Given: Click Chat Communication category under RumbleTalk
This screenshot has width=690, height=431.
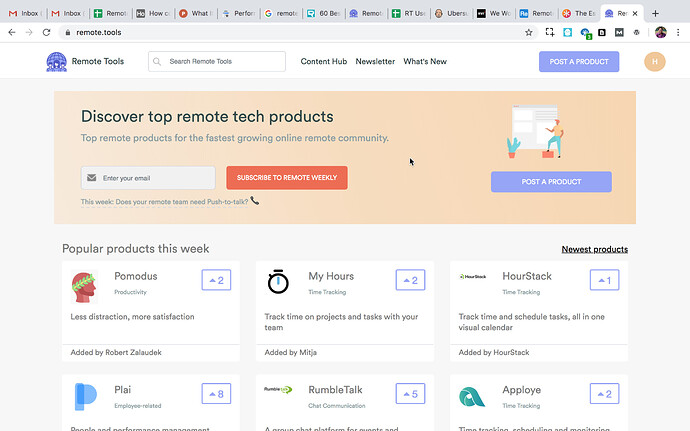Looking at the screenshot, I should point(337,405).
